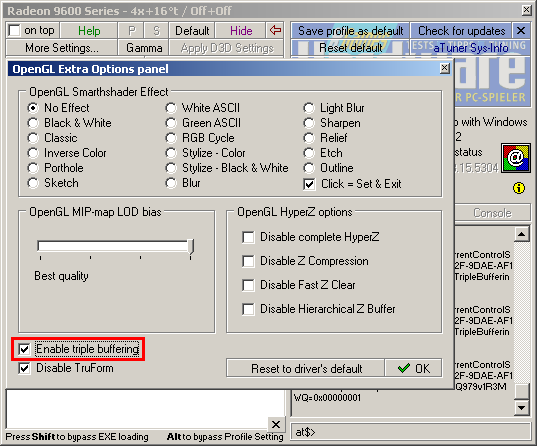Select Black & White smartshader effect

(33, 123)
